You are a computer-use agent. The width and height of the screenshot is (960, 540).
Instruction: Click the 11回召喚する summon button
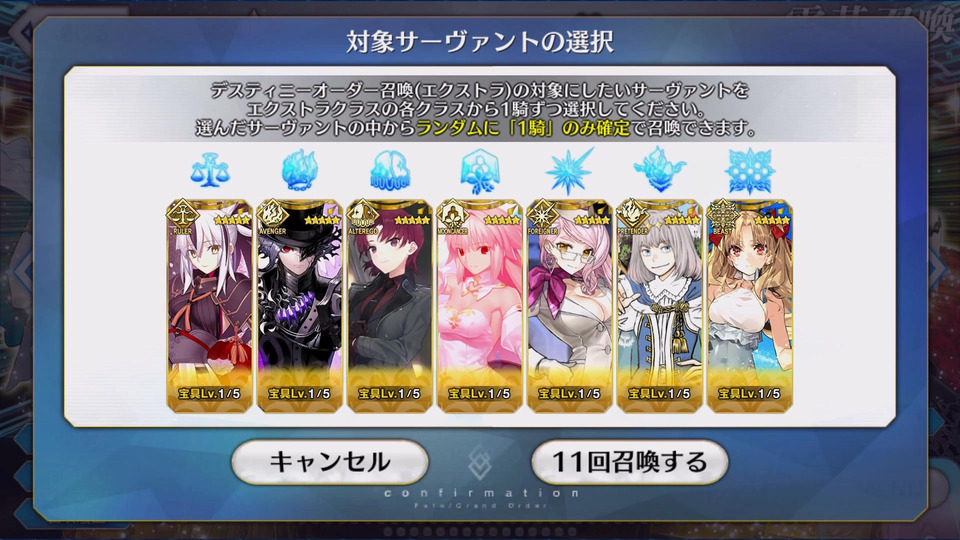[629, 462]
